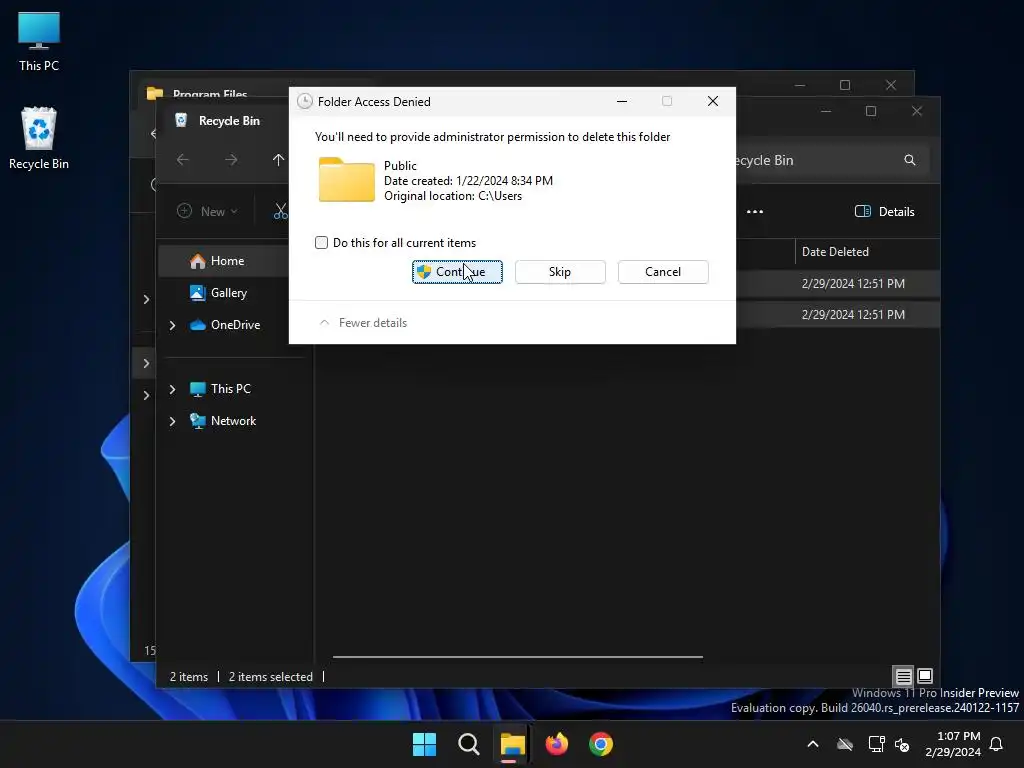Open the Windows Start menu
1024x768 pixels.
pos(424,744)
